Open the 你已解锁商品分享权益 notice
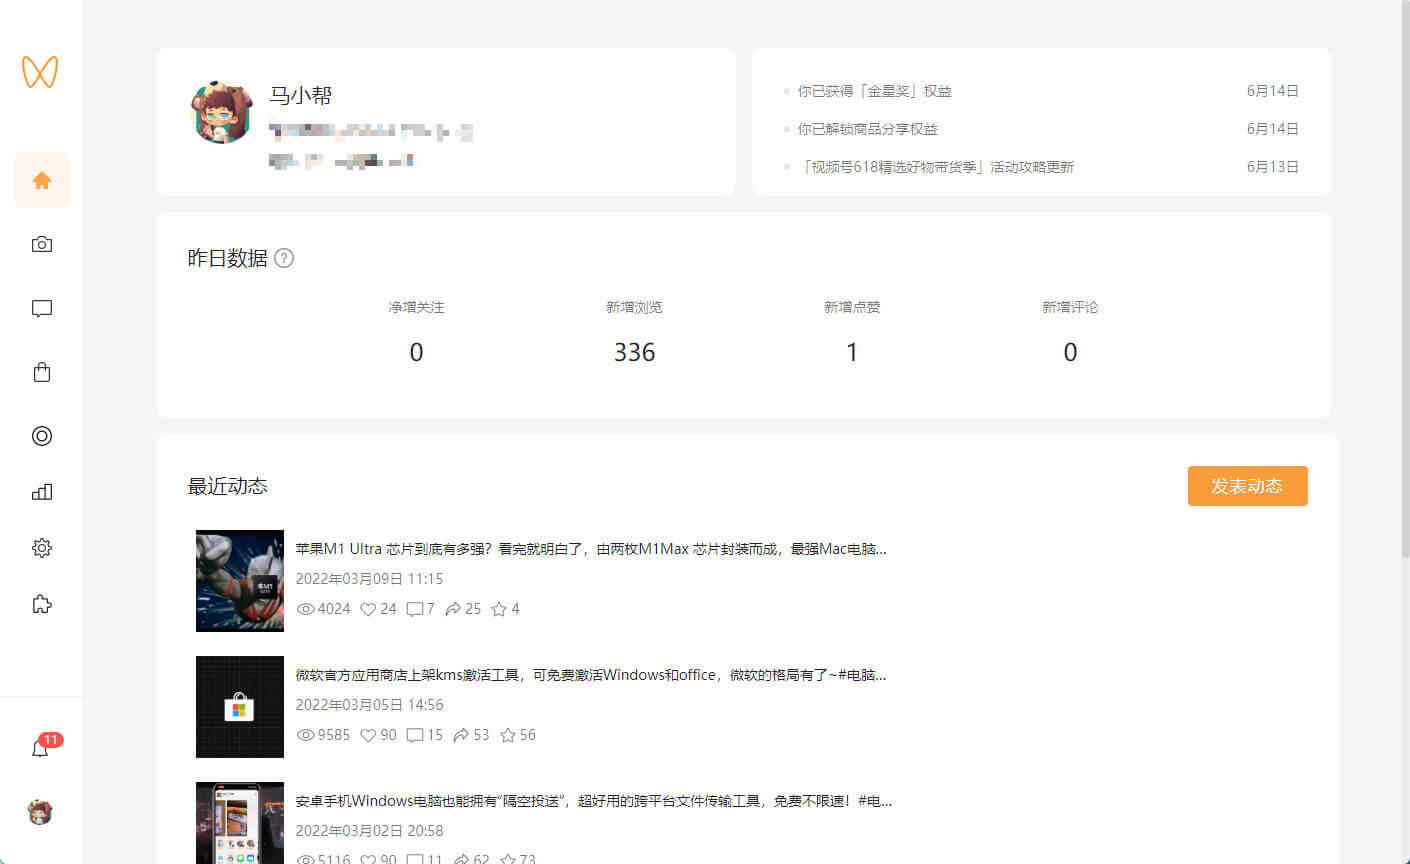This screenshot has height=864, width=1410. tap(867, 129)
